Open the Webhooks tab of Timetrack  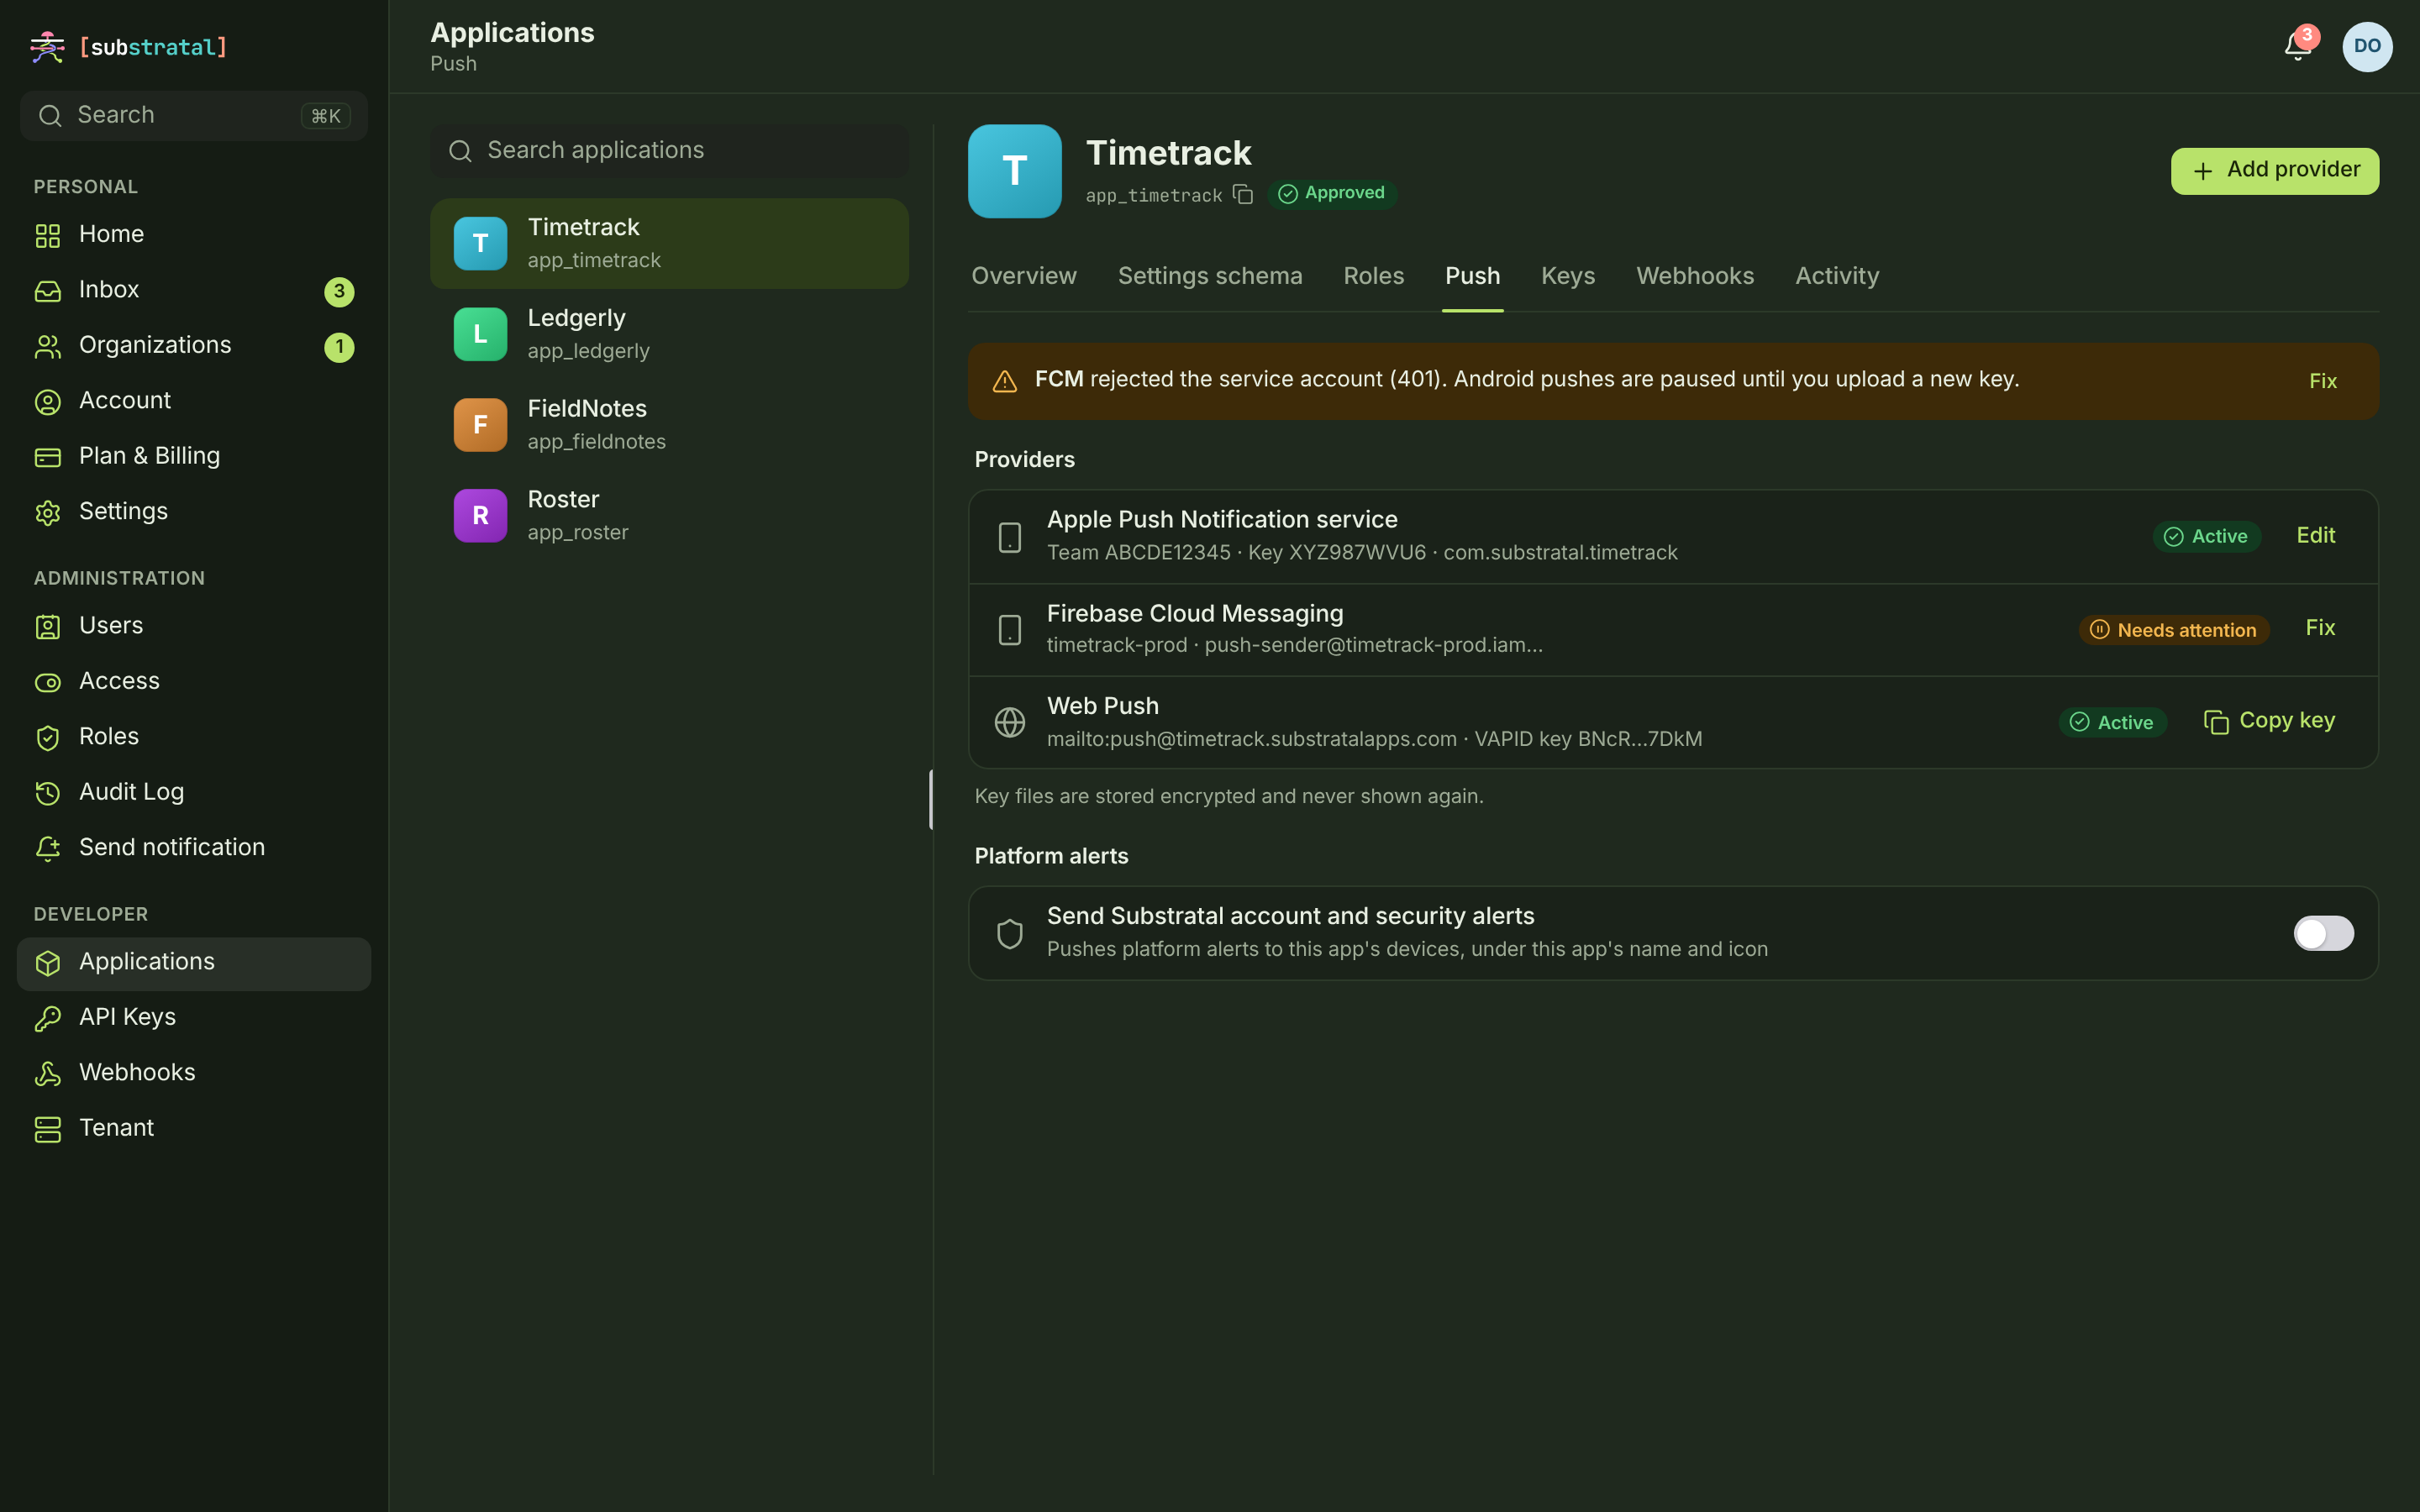(1695, 276)
